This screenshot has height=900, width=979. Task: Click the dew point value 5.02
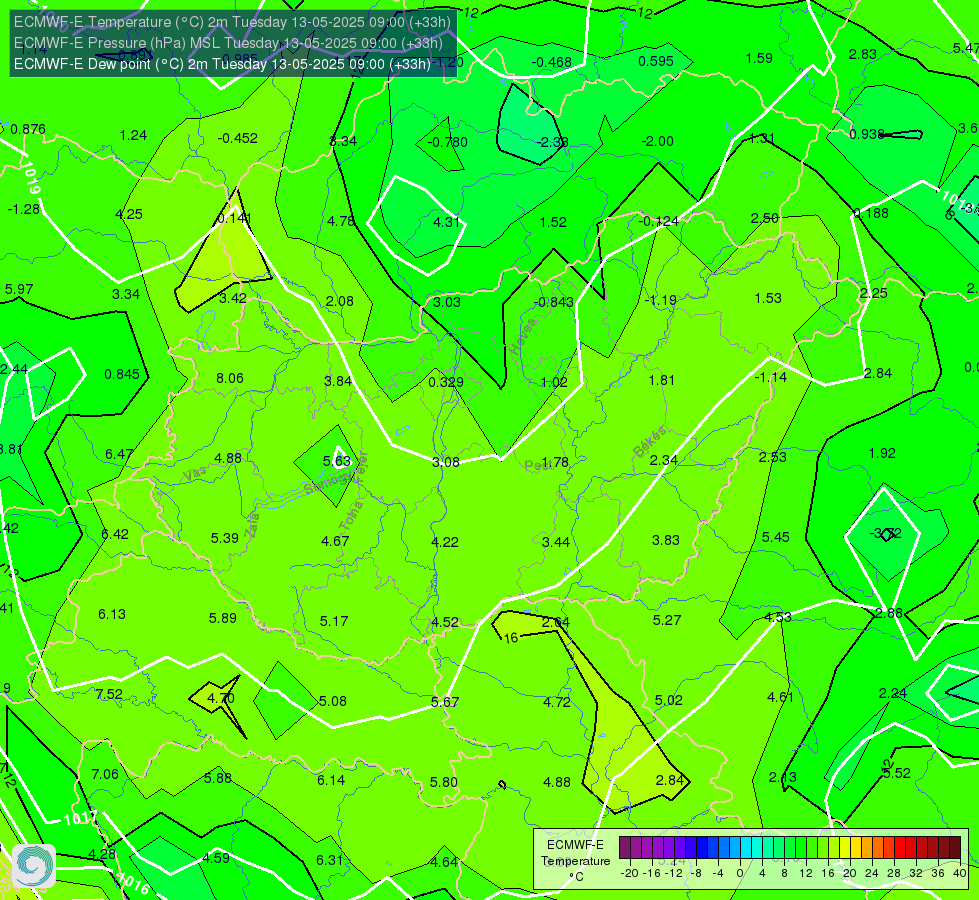[669, 700]
